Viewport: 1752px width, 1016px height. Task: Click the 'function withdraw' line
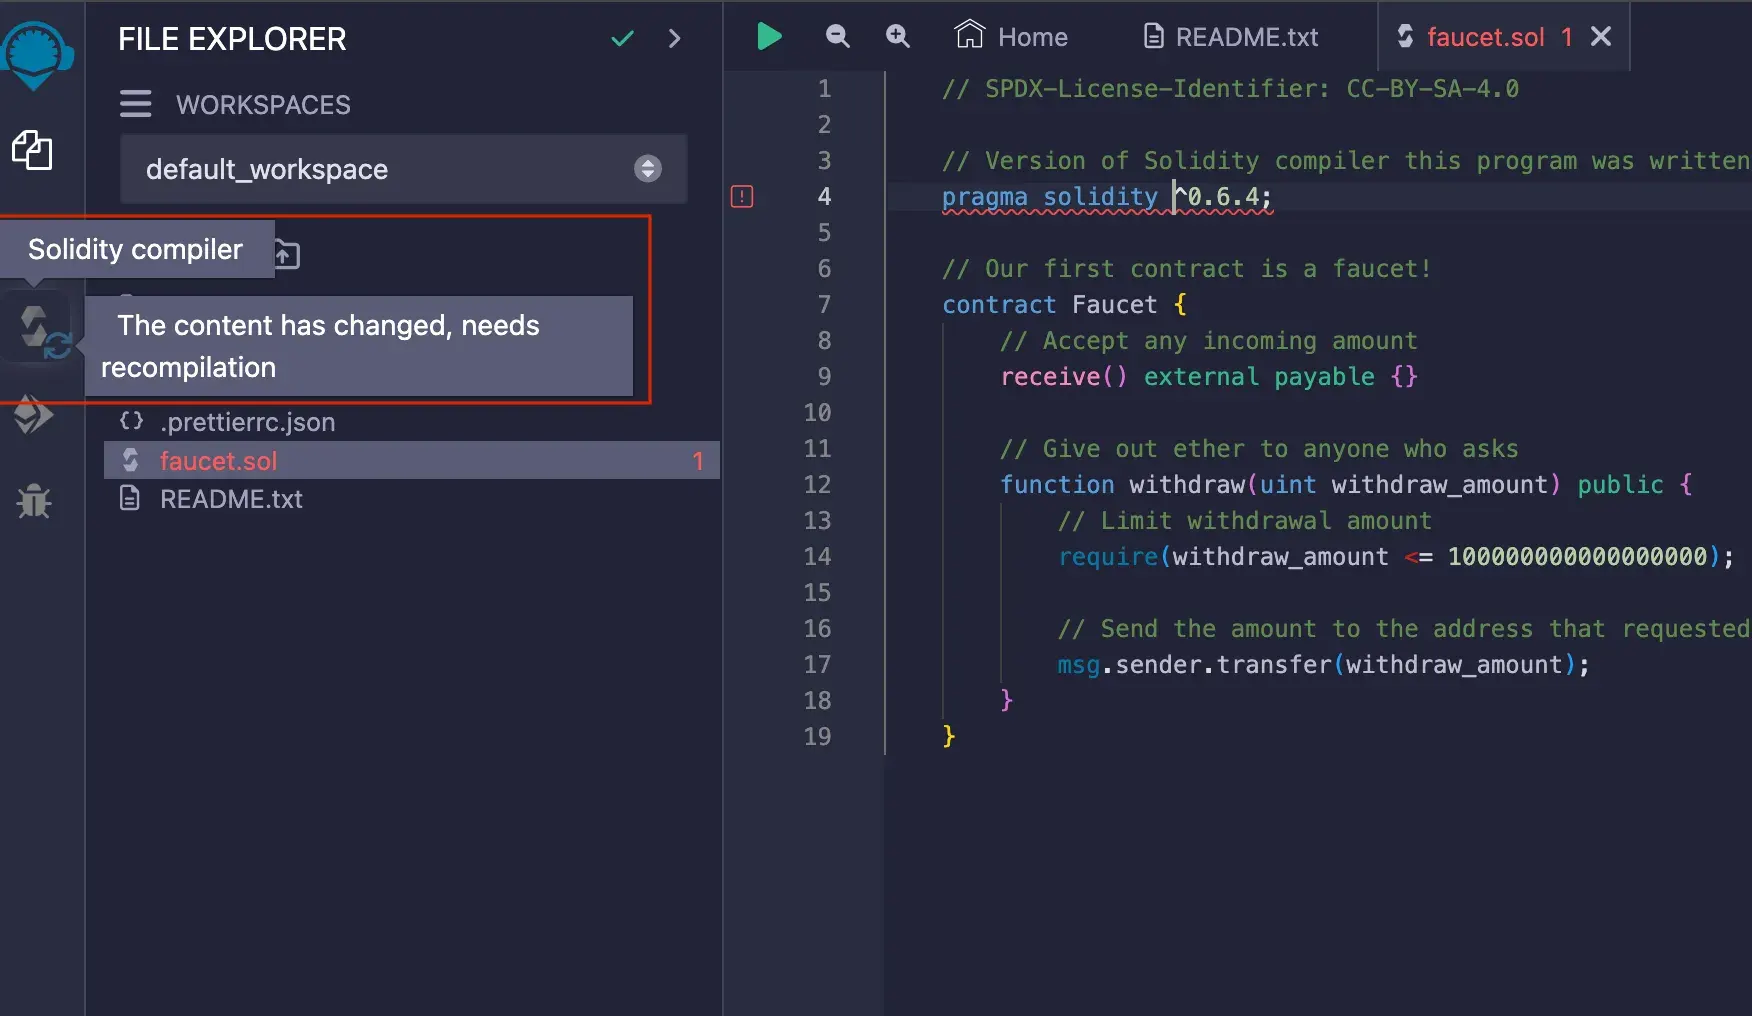click(1346, 485)
